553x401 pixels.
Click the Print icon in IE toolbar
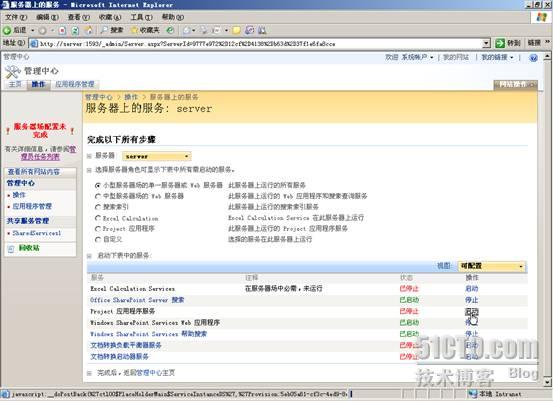(x=204, y=31)
